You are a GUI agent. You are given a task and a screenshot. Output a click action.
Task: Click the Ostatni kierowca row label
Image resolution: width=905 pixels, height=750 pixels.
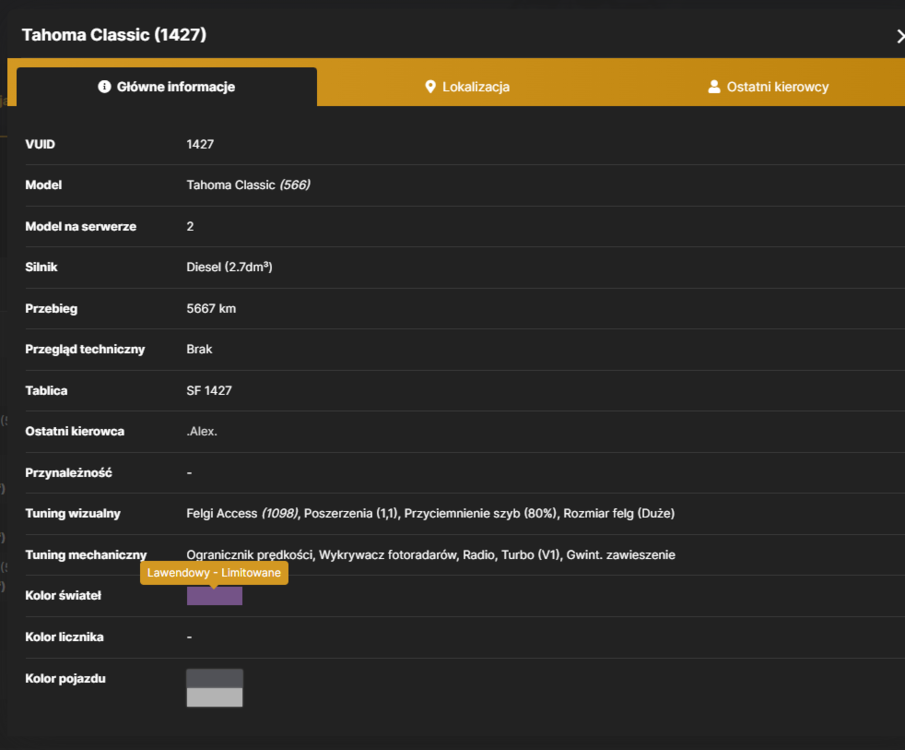click(75, 431)
